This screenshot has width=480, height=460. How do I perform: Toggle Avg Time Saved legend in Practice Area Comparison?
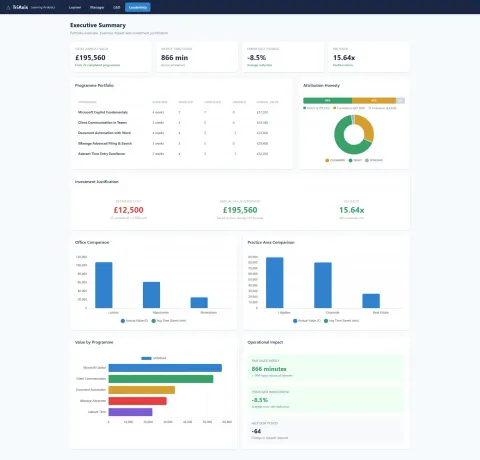pos(342,321)
